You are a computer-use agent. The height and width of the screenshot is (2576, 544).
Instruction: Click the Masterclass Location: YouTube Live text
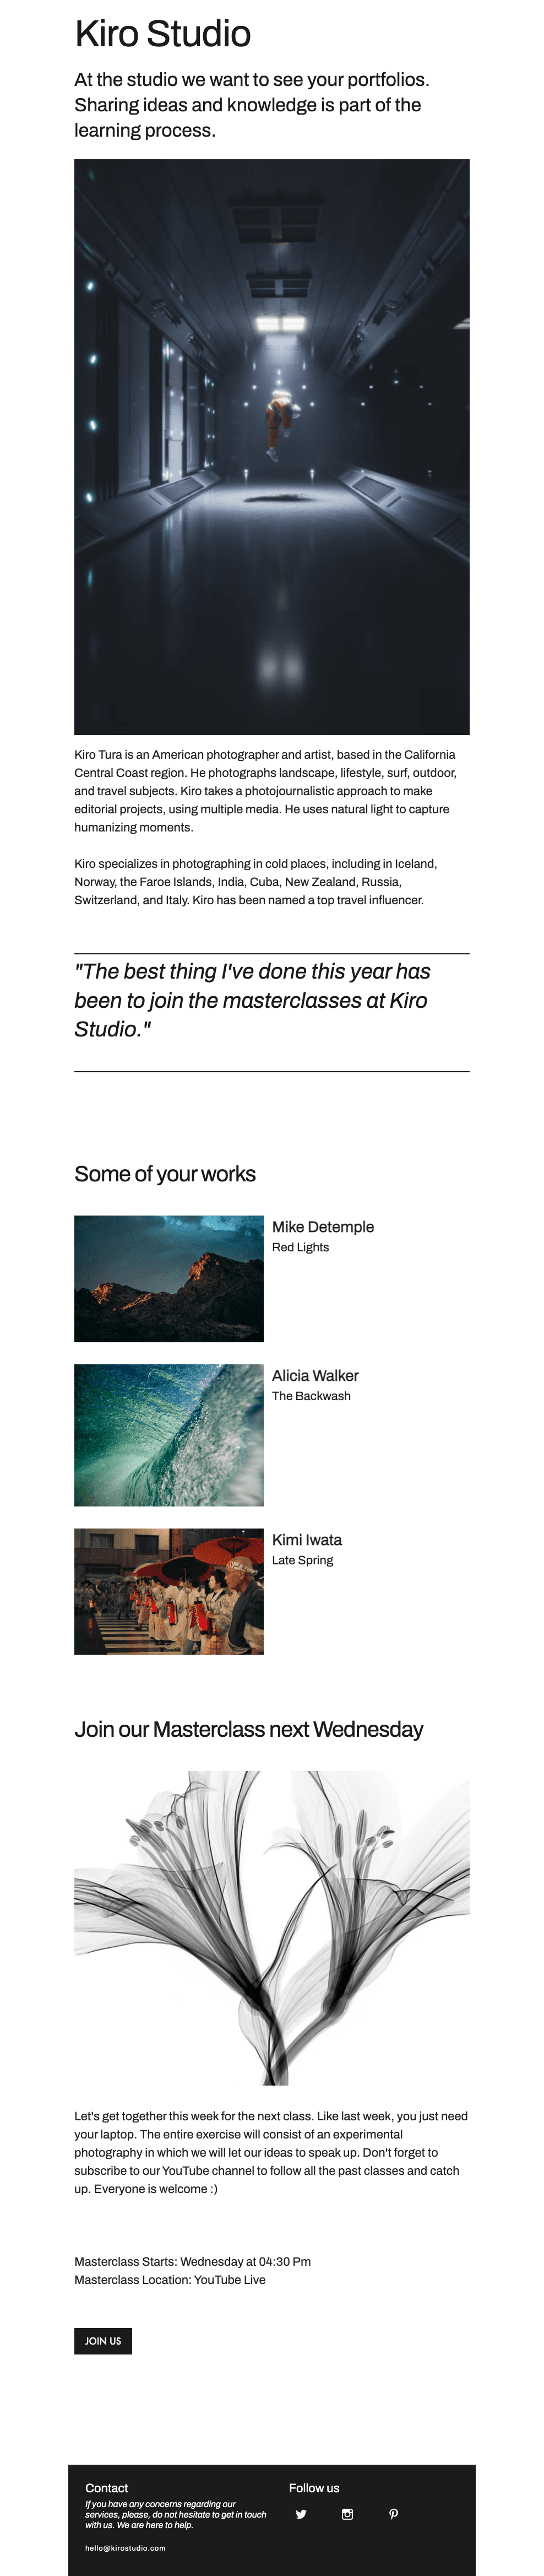tap(170, 2280)
